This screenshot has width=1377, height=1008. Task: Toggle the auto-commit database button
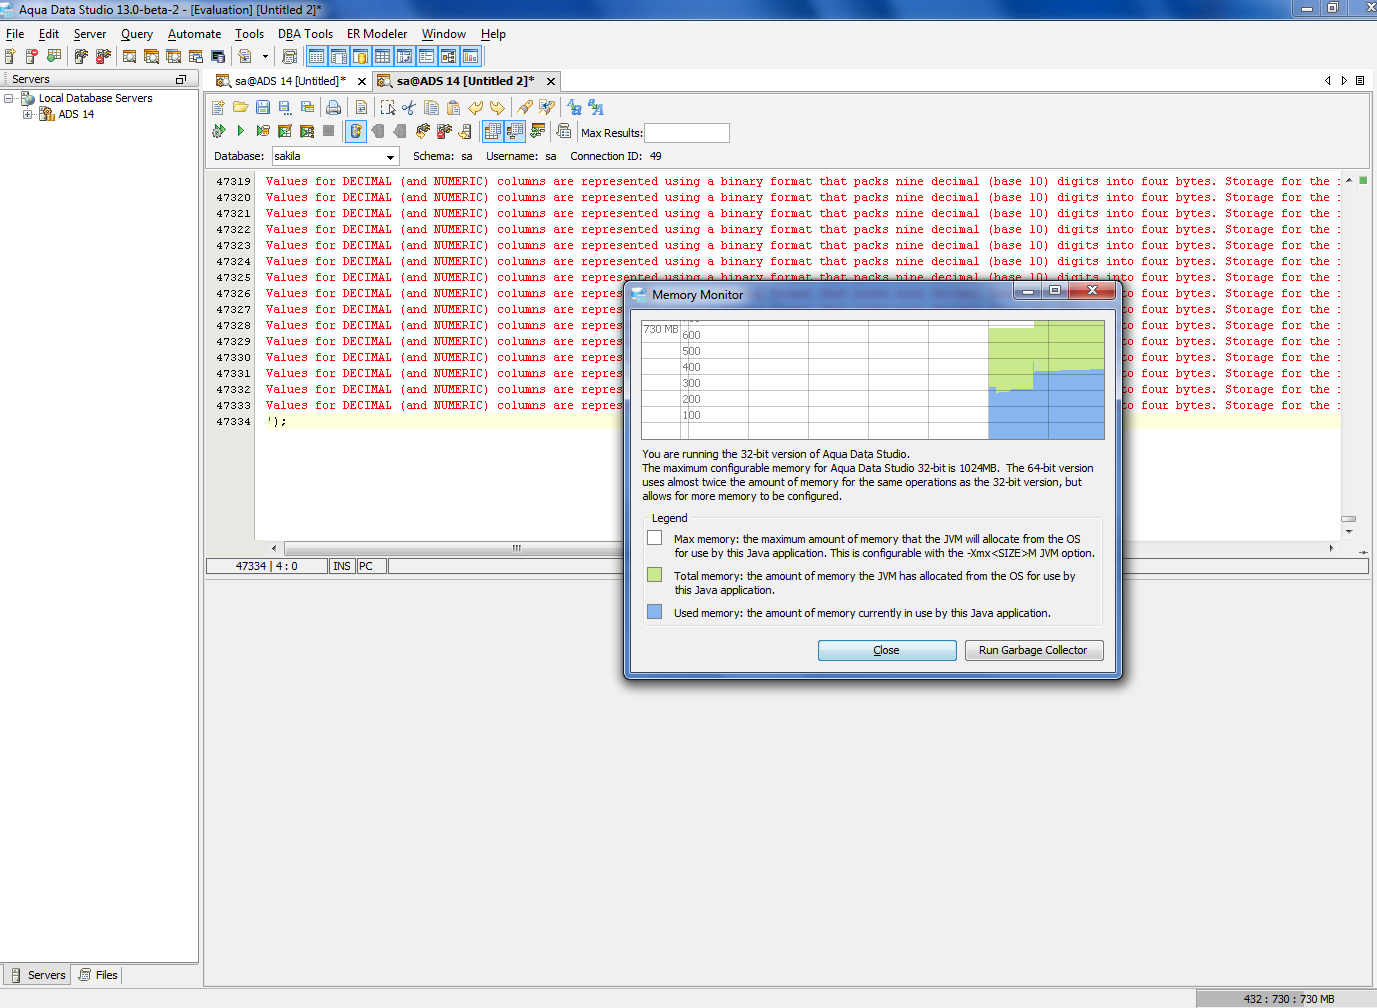[x=356, y=131]
